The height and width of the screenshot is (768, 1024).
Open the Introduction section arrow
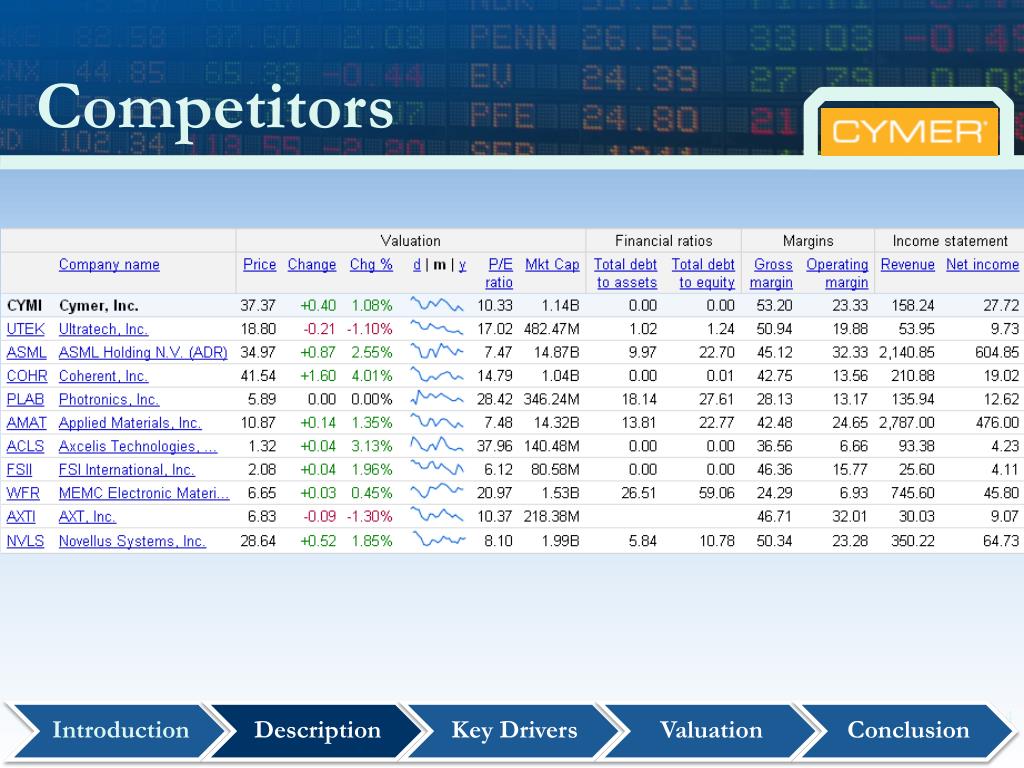point(120,731)
